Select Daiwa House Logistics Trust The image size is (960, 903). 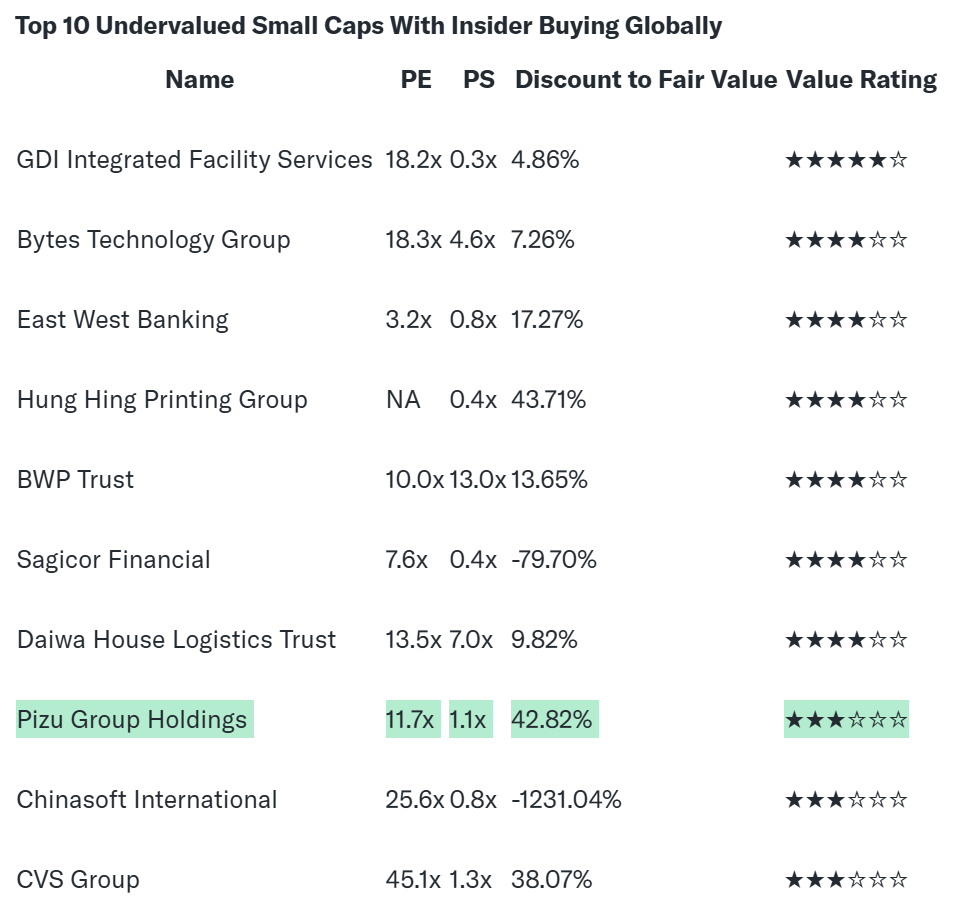(176, 640)
